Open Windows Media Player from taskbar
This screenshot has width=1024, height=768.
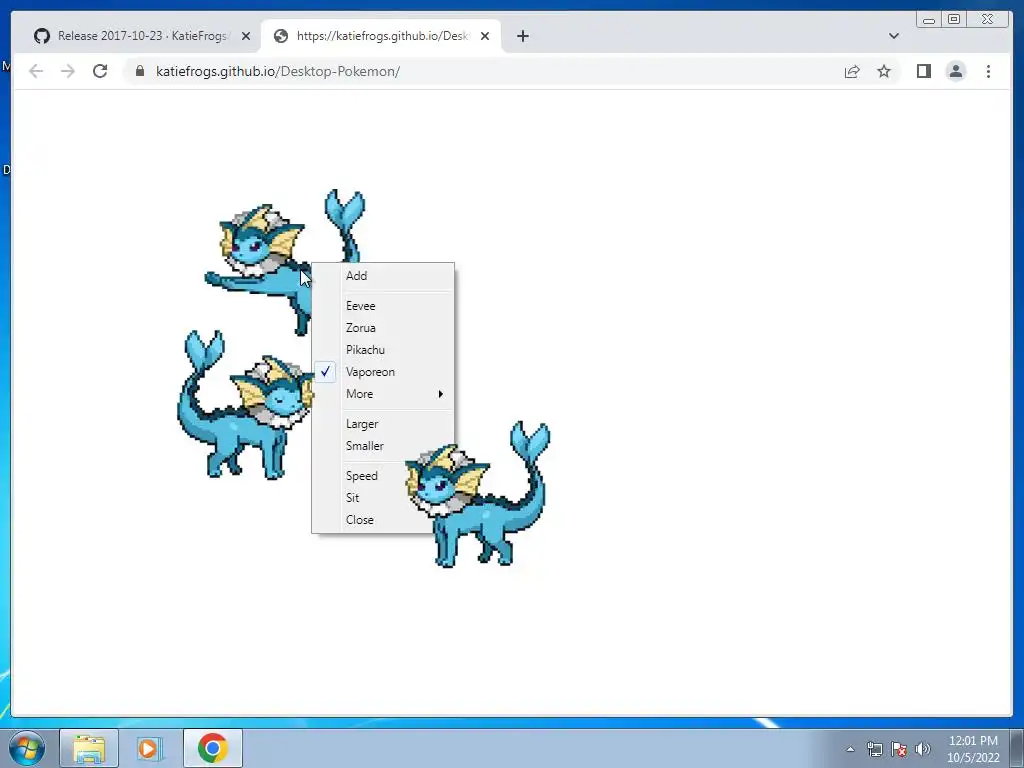coord(148,748)
